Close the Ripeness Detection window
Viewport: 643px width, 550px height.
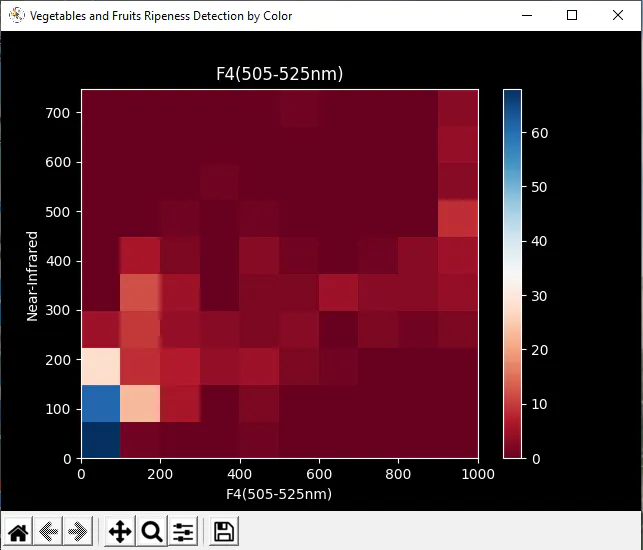618,15
